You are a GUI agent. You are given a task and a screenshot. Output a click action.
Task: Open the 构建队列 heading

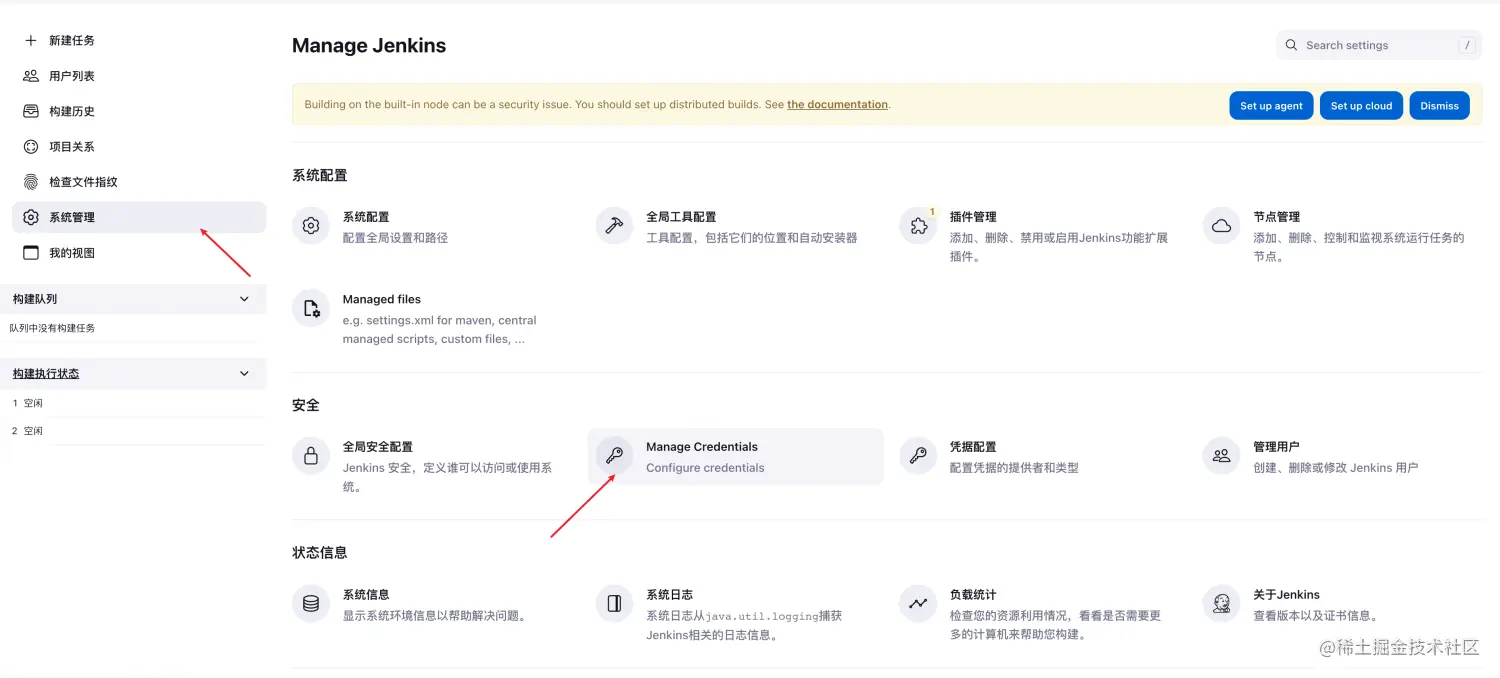tap(35, 299)
